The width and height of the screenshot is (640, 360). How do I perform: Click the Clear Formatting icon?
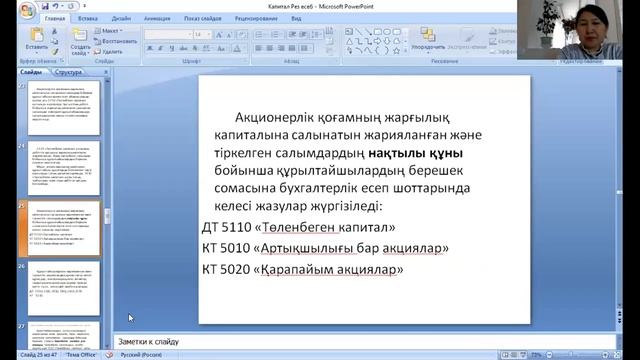tap(242, 35)
